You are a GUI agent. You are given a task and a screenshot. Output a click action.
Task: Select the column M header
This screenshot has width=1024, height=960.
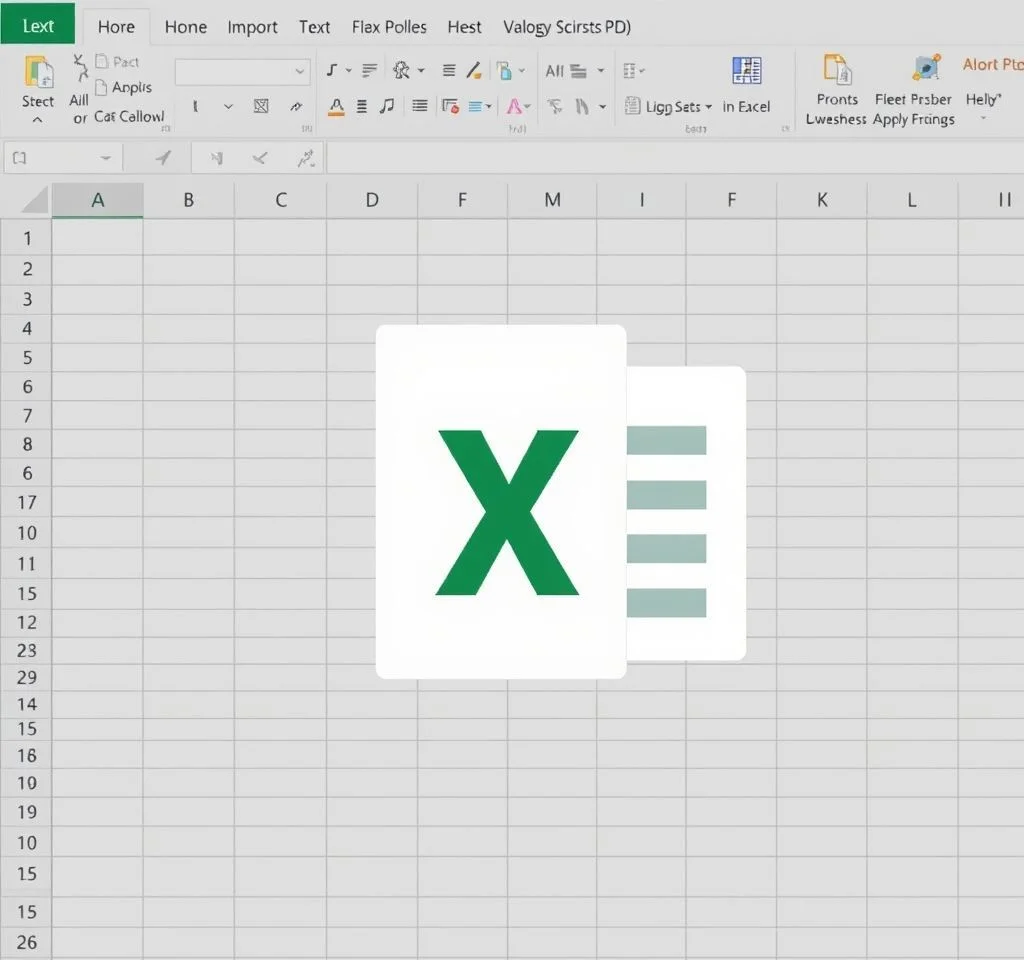(x=552, y=200)
